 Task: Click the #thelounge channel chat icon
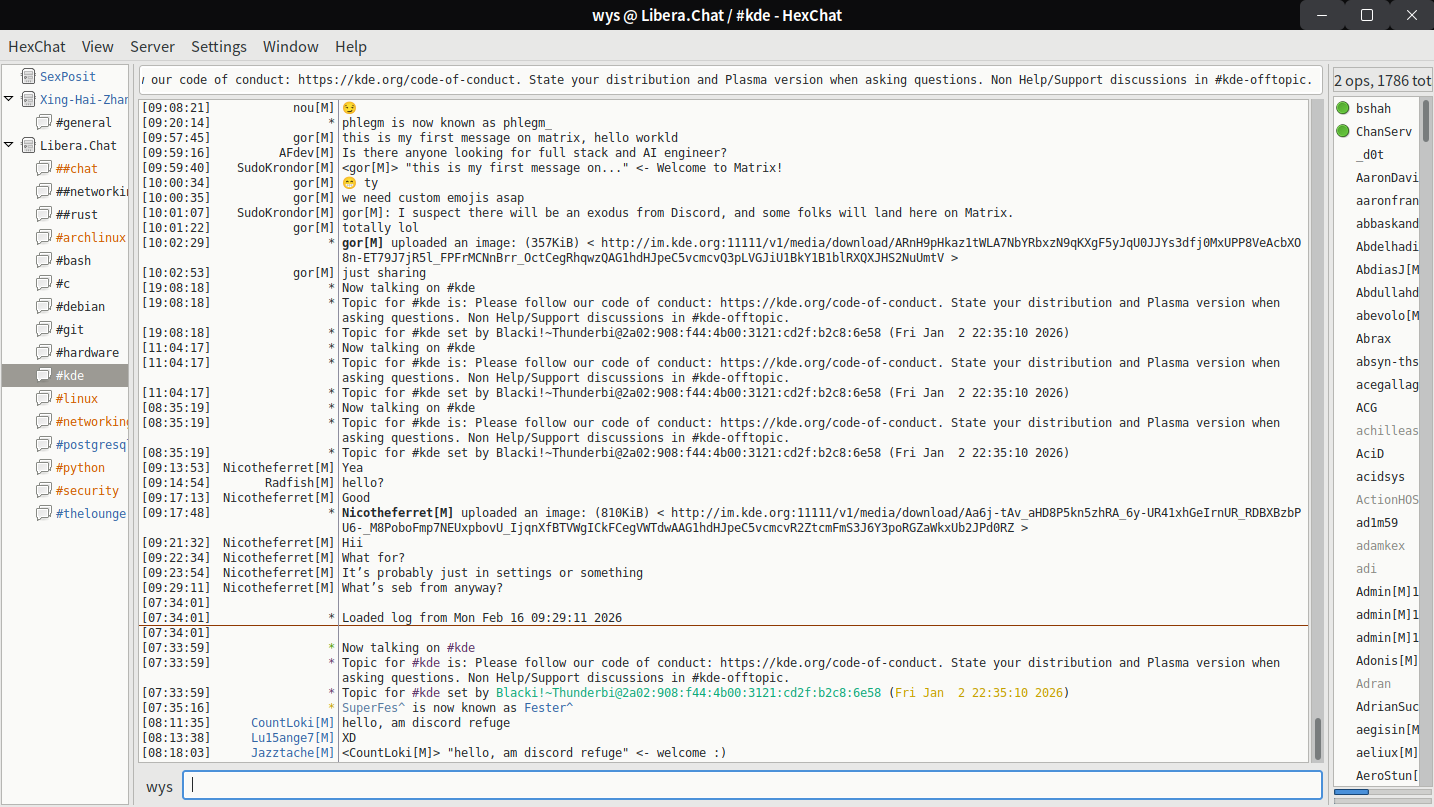[43, 513]
